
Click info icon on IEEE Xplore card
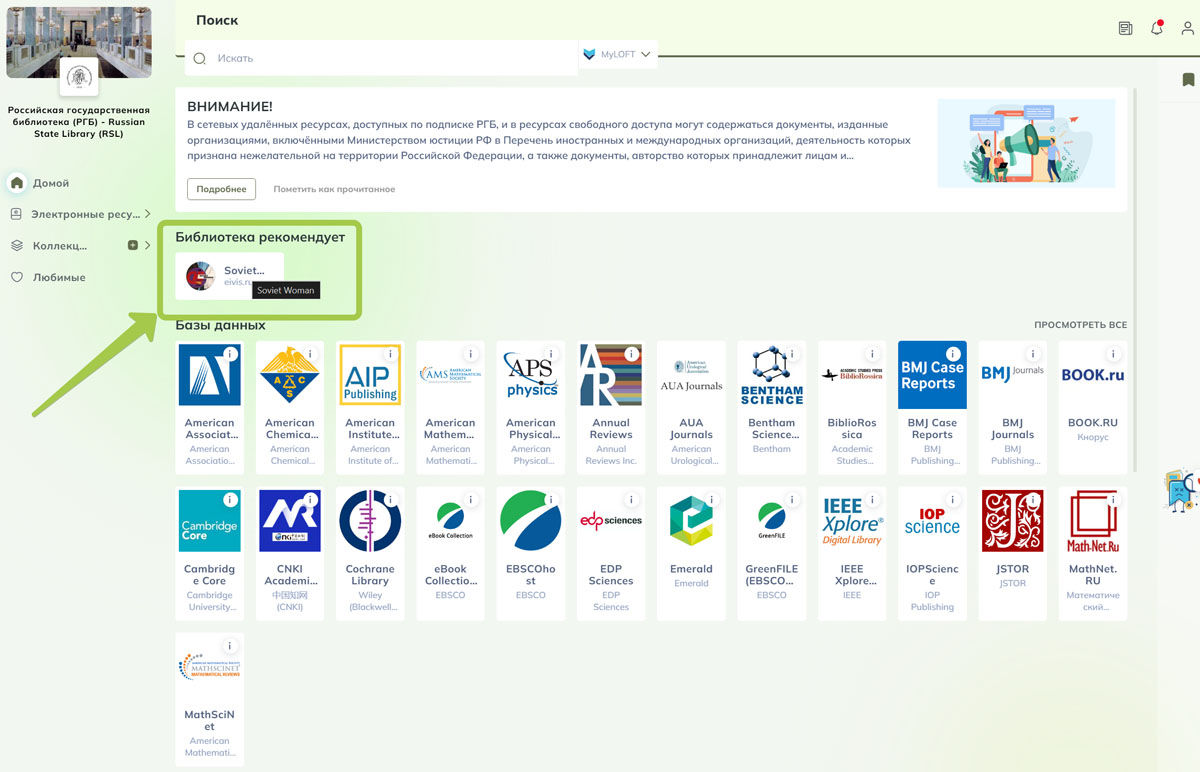pyautogui.click(x=872, y=500)
